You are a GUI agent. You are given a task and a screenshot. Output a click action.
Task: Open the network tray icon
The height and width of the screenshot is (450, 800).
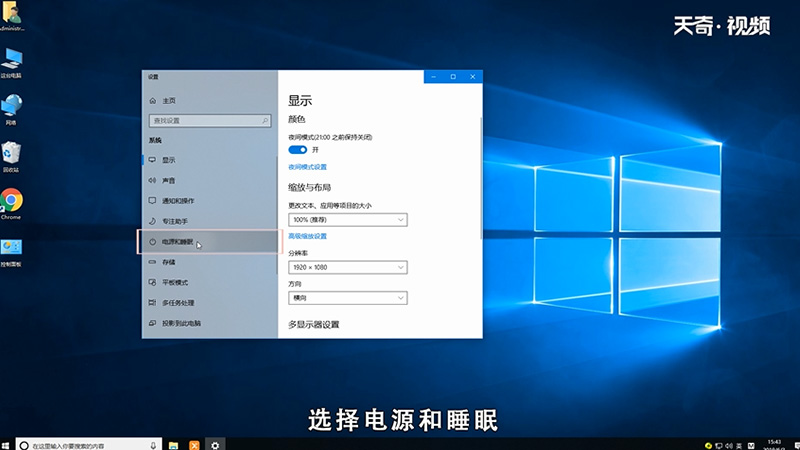tap(718, 446)
